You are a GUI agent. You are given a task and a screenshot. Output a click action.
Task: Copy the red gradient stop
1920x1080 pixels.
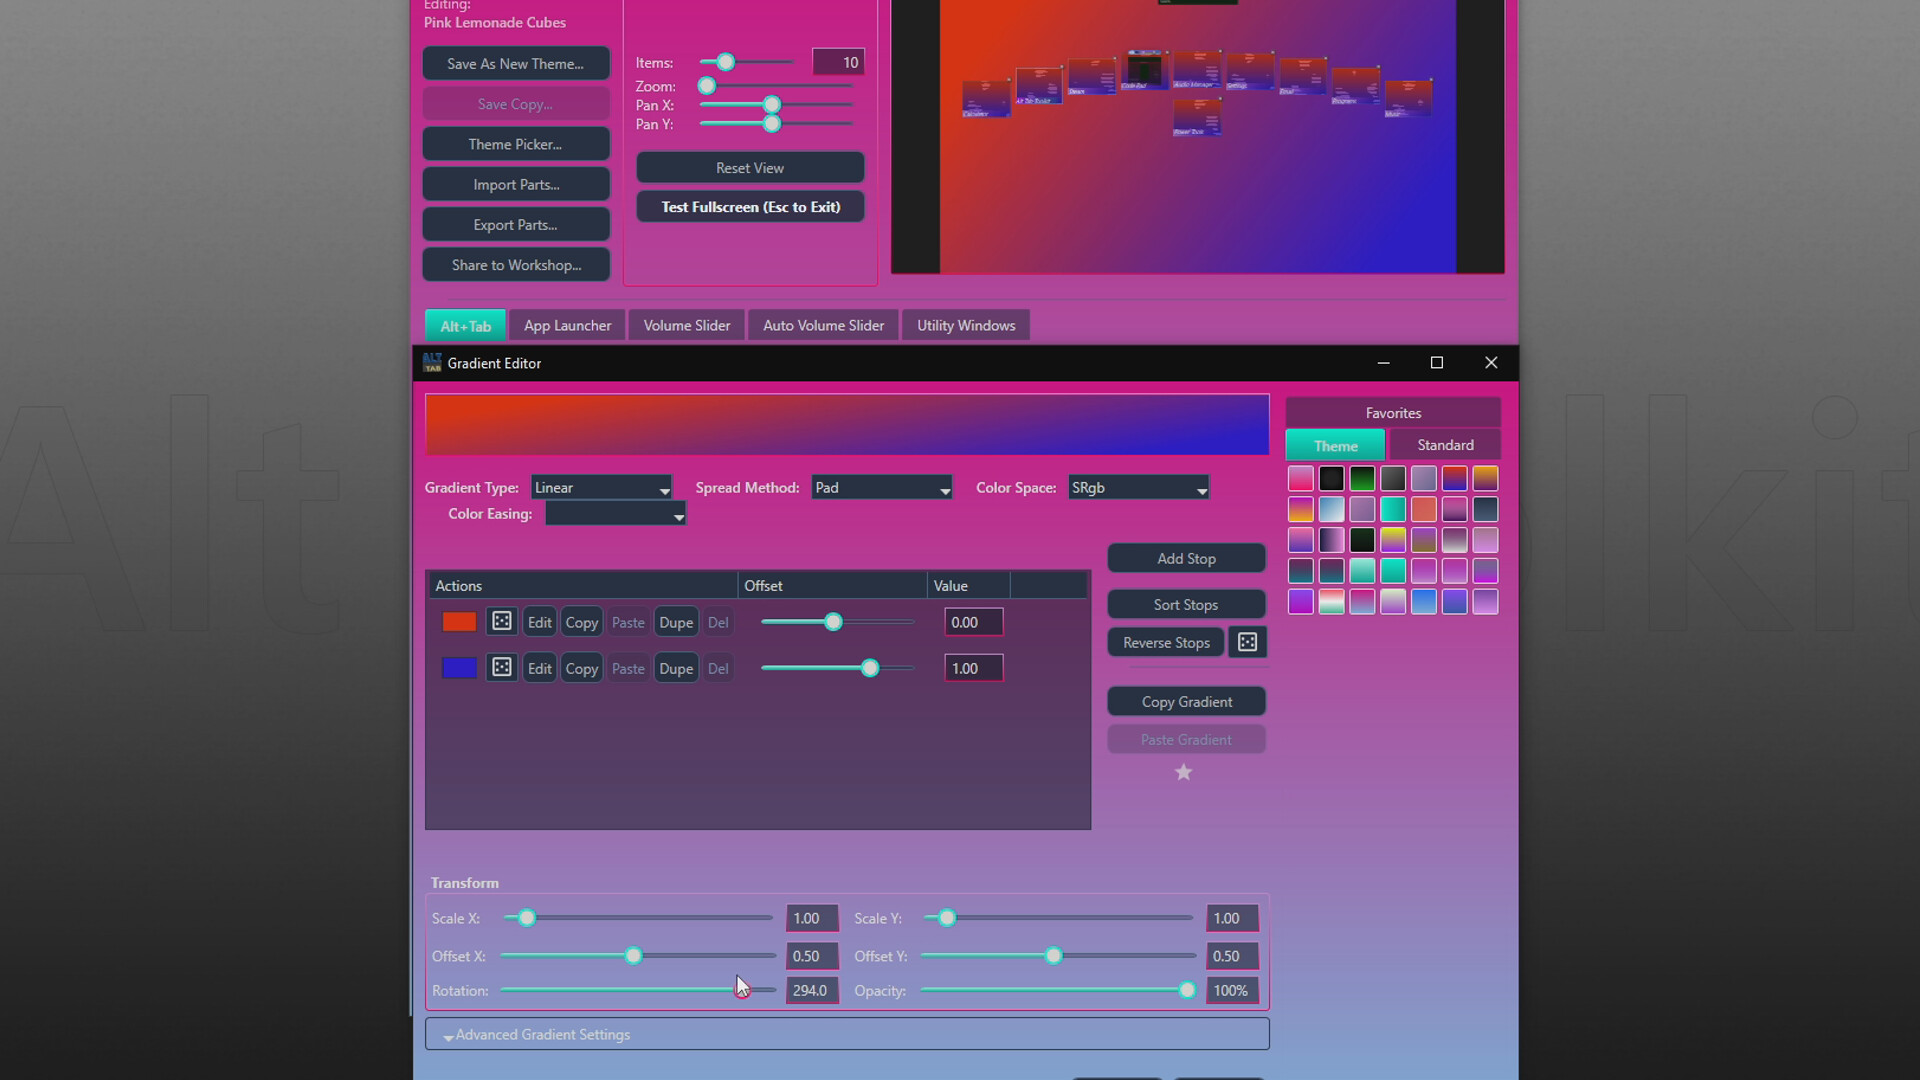point(581,621)
